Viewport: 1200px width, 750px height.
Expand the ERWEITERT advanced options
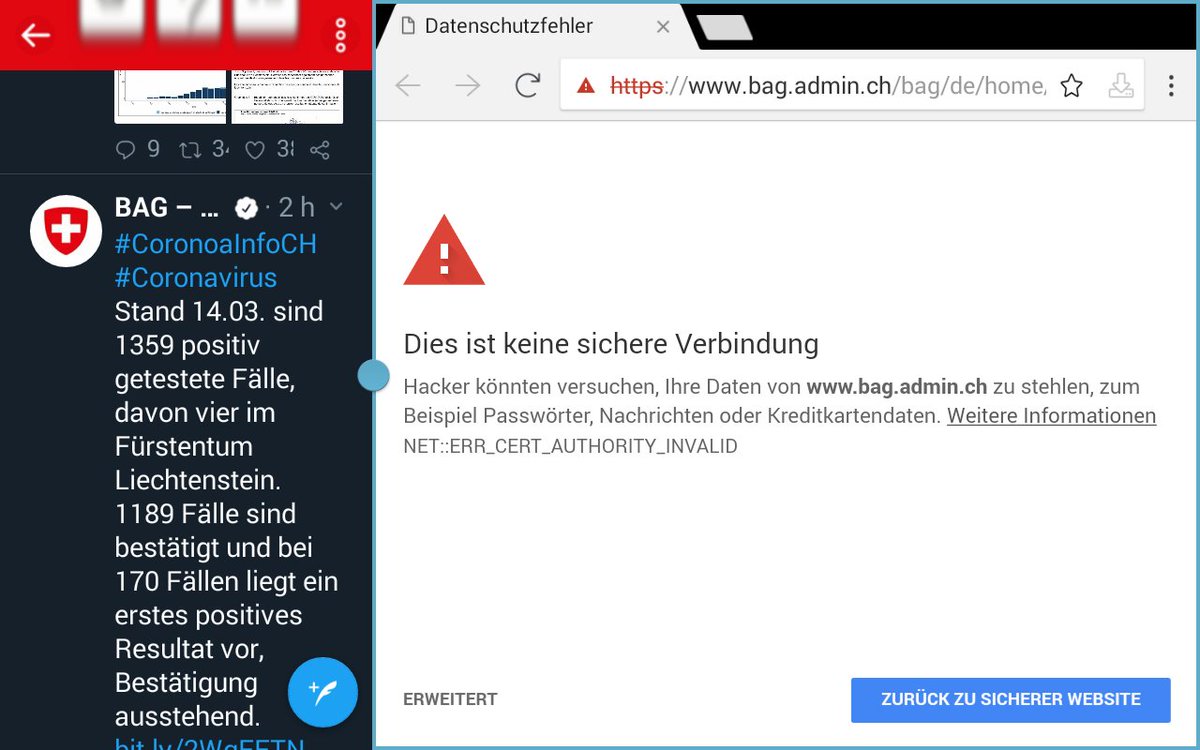[x=450, y=700]
